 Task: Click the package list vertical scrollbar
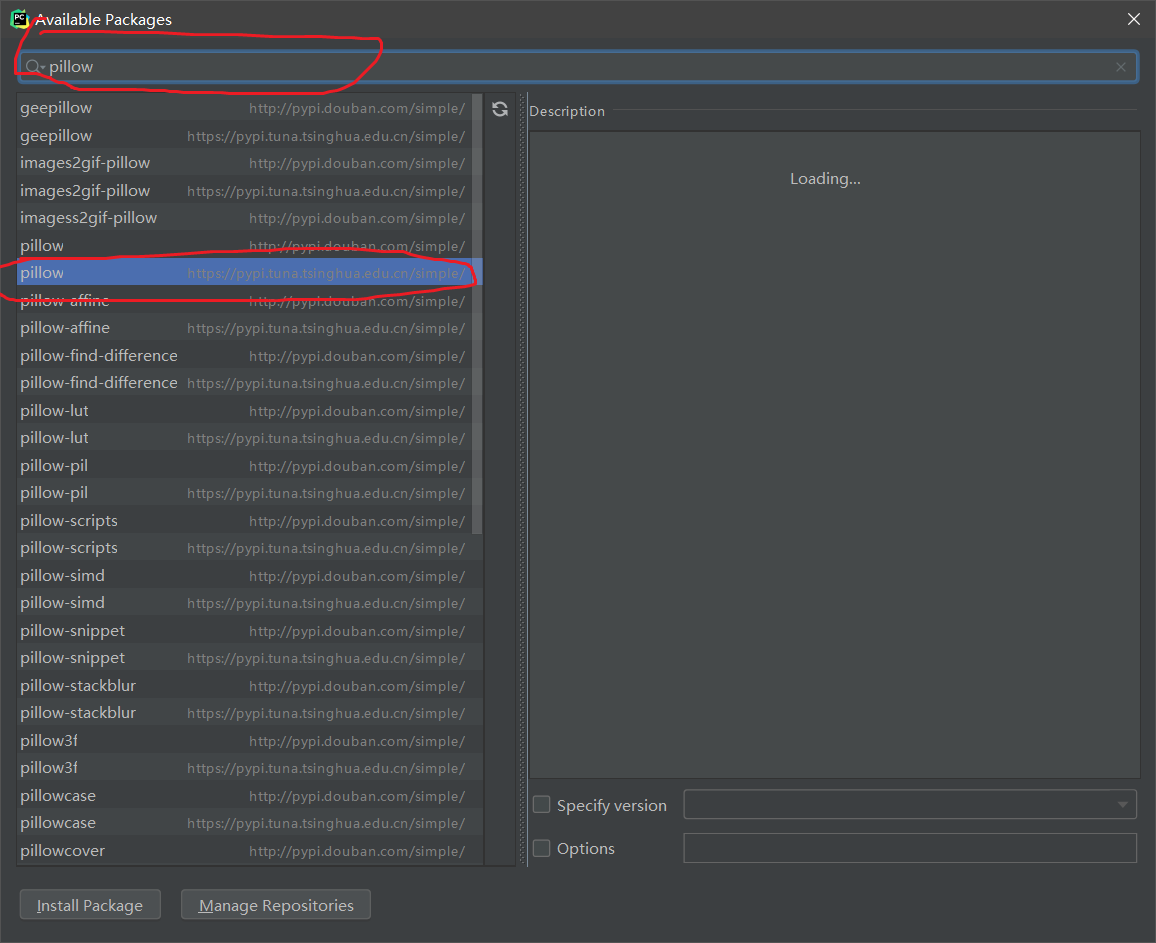click(x=477, y=313)
